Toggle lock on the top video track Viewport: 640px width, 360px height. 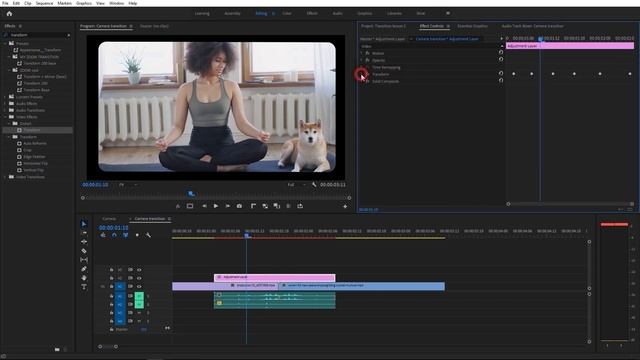click(x=111, y=270)
